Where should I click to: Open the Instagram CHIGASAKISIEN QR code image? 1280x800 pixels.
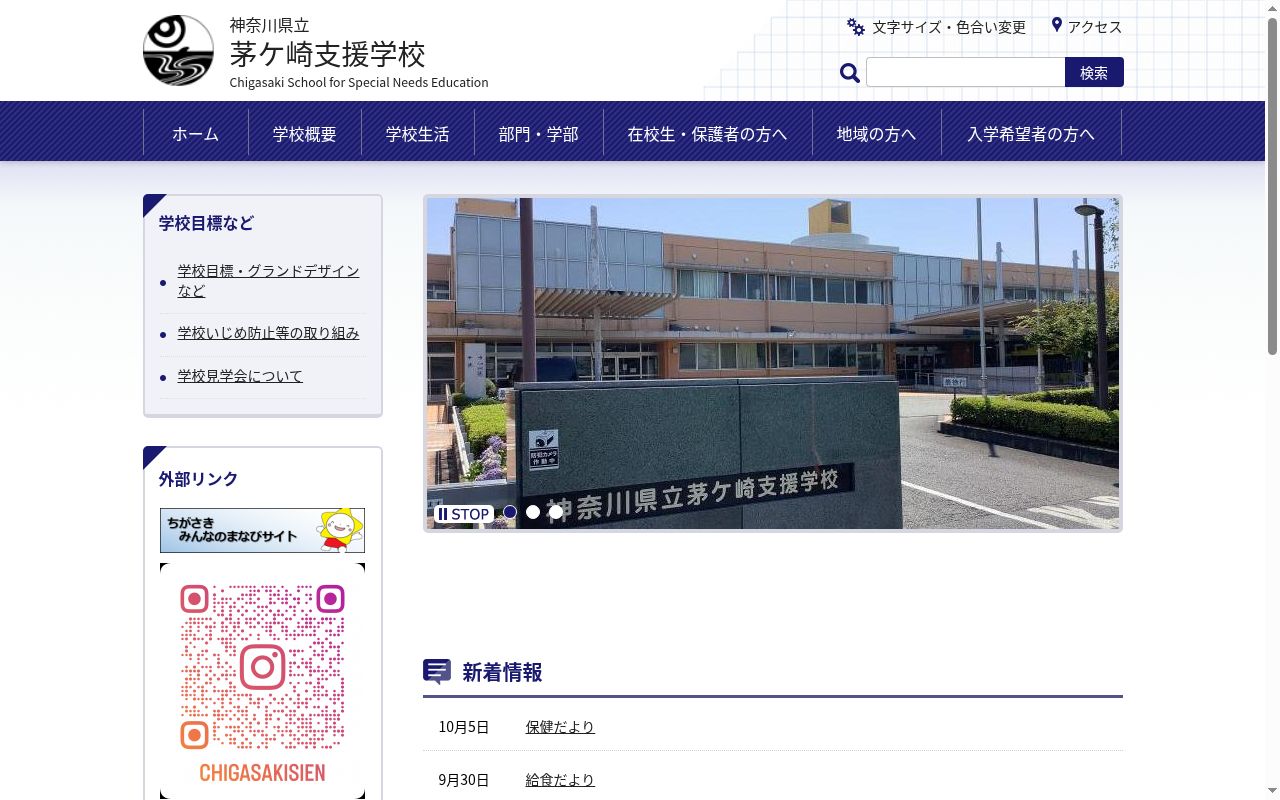[x=262, y=681]
